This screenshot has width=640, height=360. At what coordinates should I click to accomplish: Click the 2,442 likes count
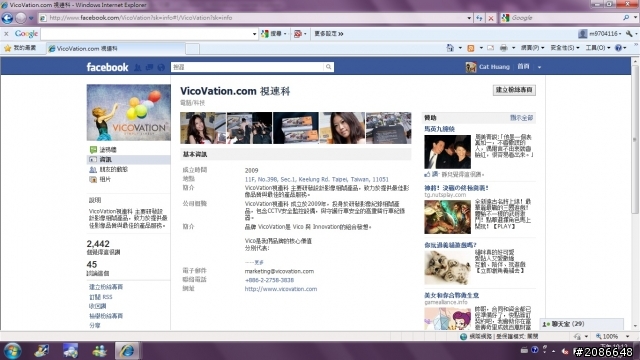pos(98,244)
